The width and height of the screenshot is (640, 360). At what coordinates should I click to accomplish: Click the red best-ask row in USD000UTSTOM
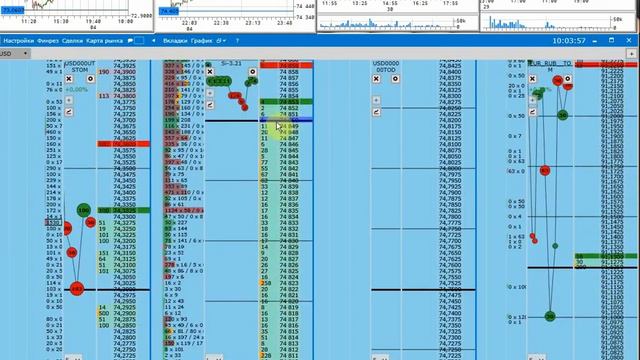click(x=123, y=144)
